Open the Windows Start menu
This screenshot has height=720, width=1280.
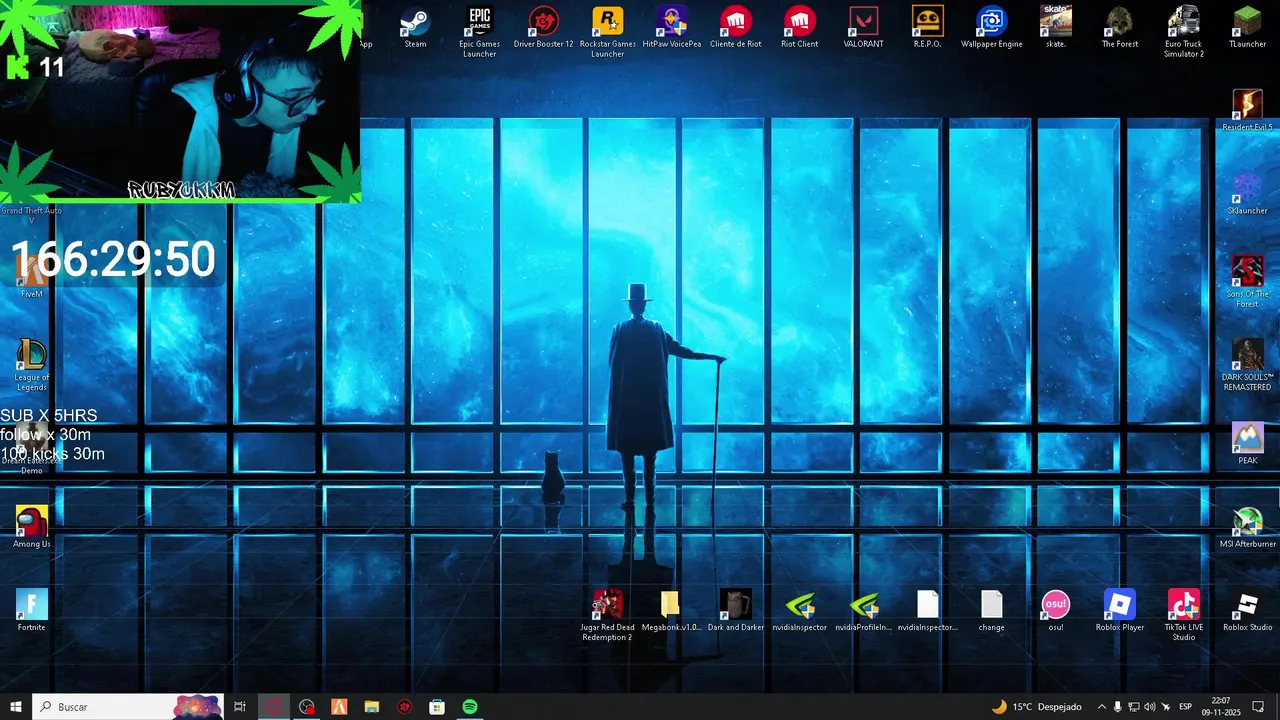coord(16,707)
